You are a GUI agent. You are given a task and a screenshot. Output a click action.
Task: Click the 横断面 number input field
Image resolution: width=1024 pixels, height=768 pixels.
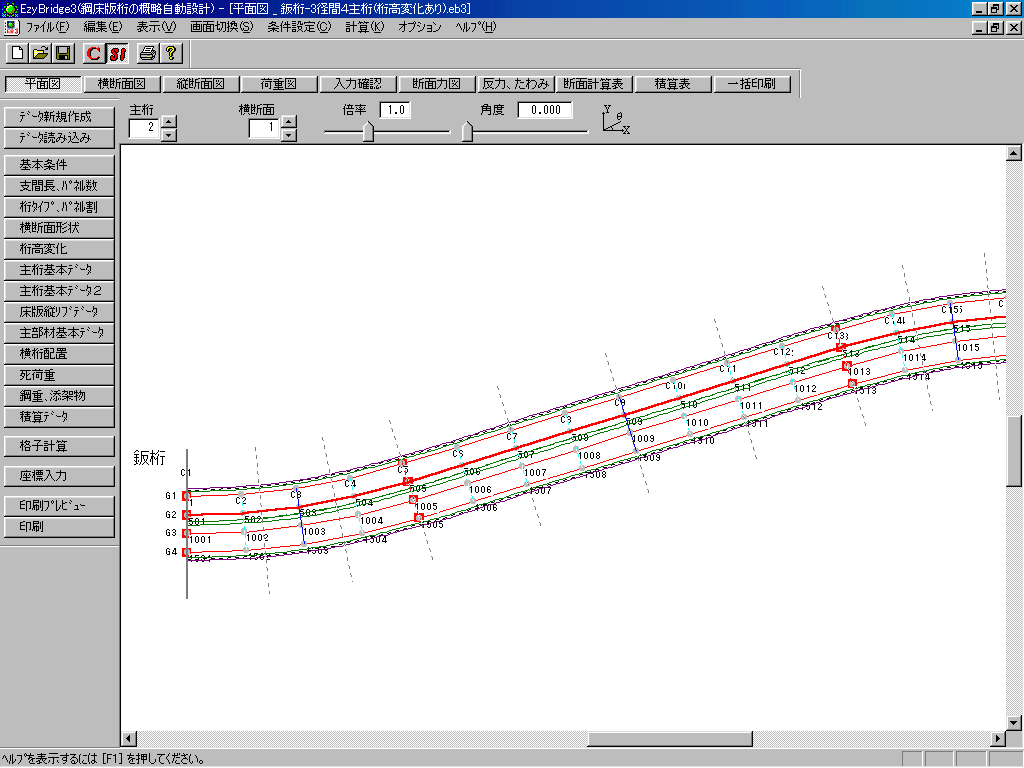tap(264, 127)
